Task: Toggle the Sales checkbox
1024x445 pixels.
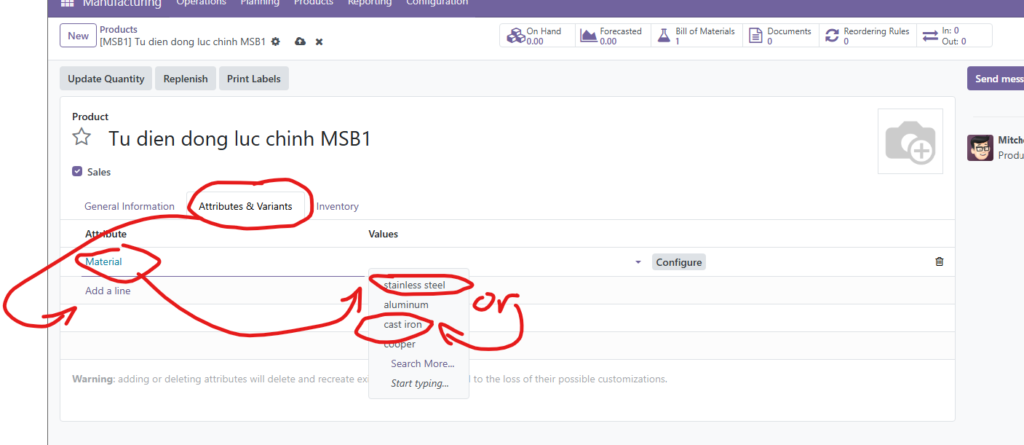Action: (x=78, y=172)
